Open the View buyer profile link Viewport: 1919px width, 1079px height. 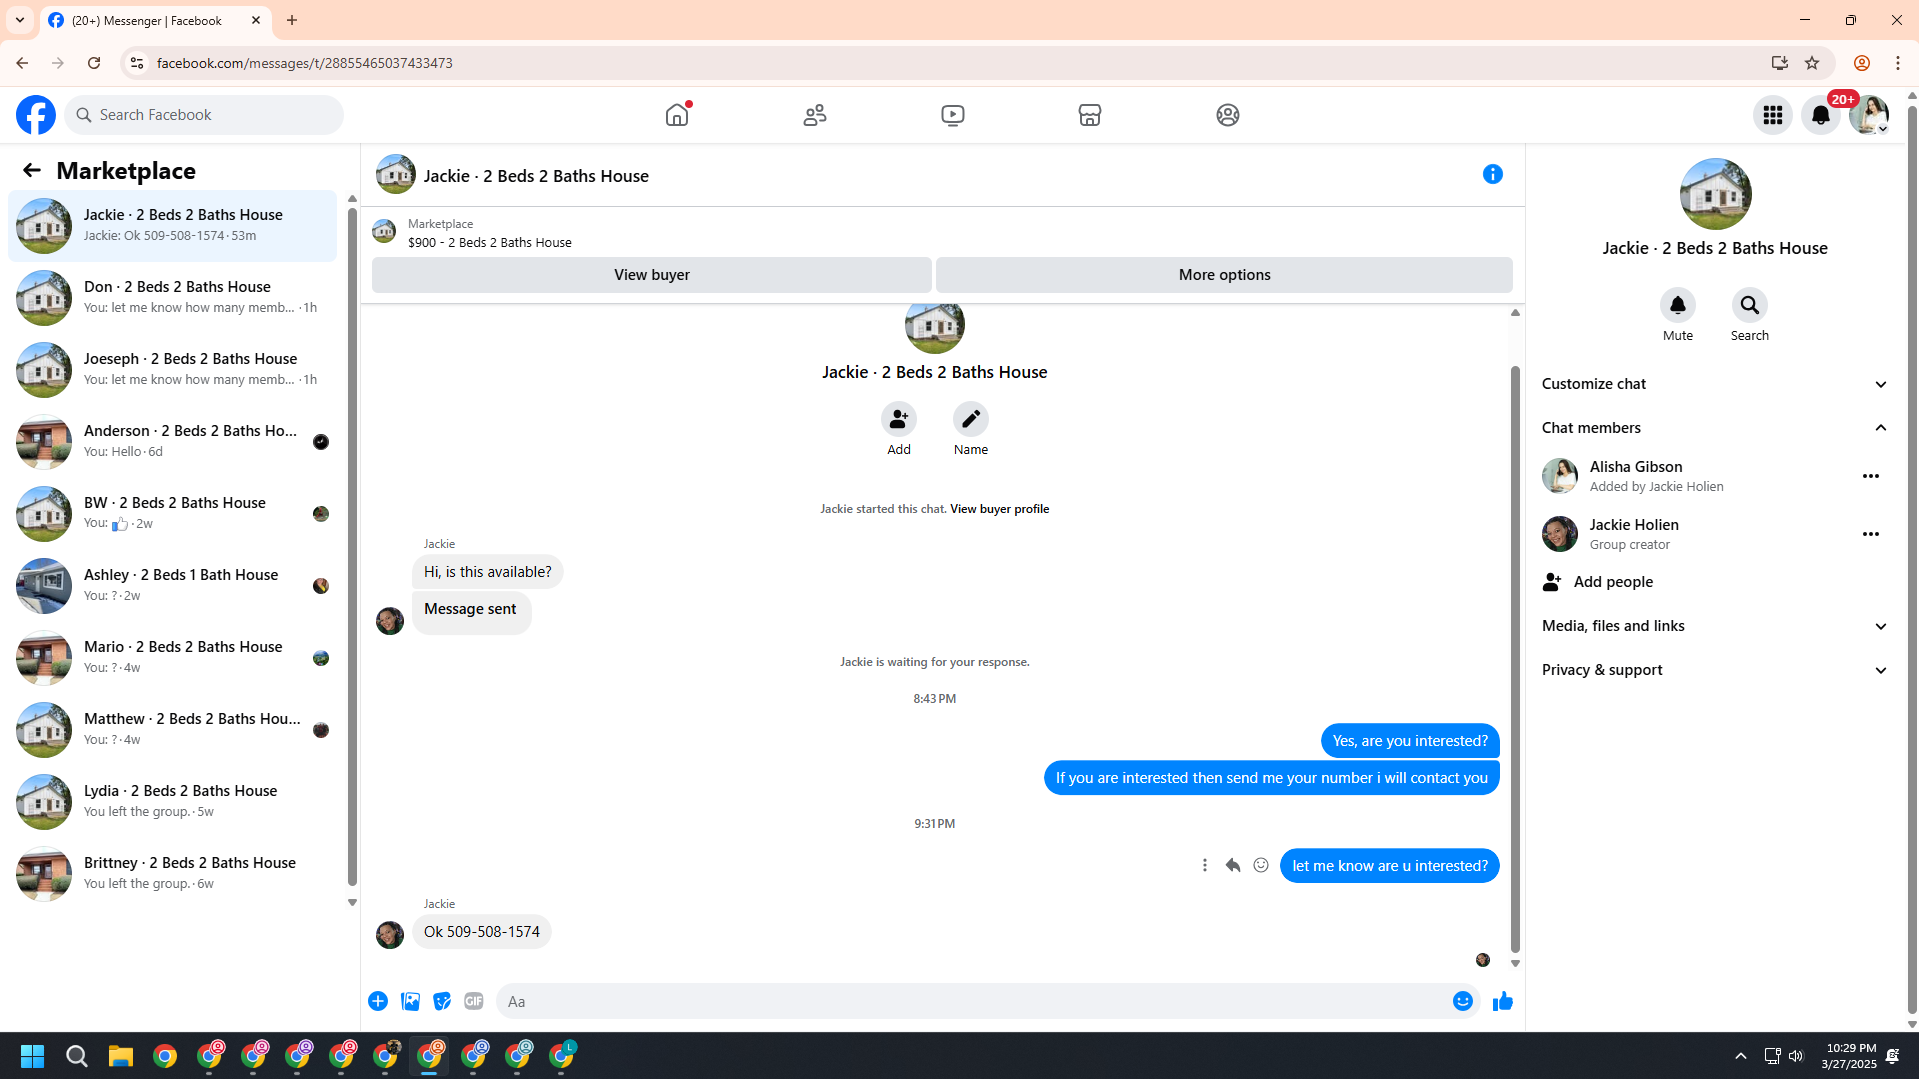pos(999,509)
